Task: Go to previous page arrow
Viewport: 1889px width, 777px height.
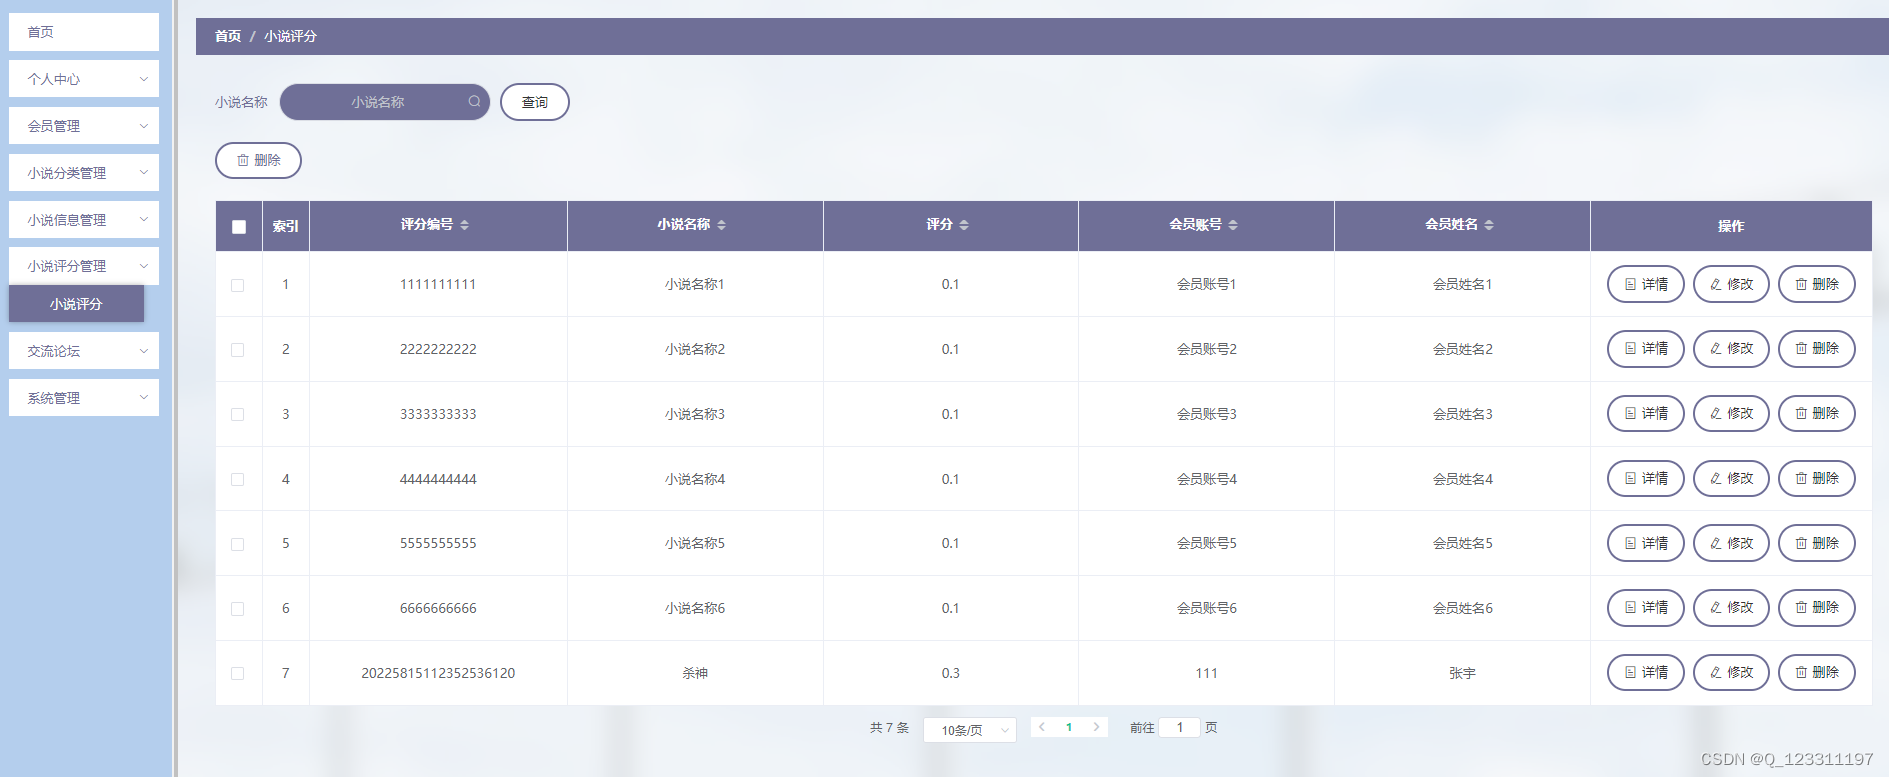Action: tap(1042, 727)
